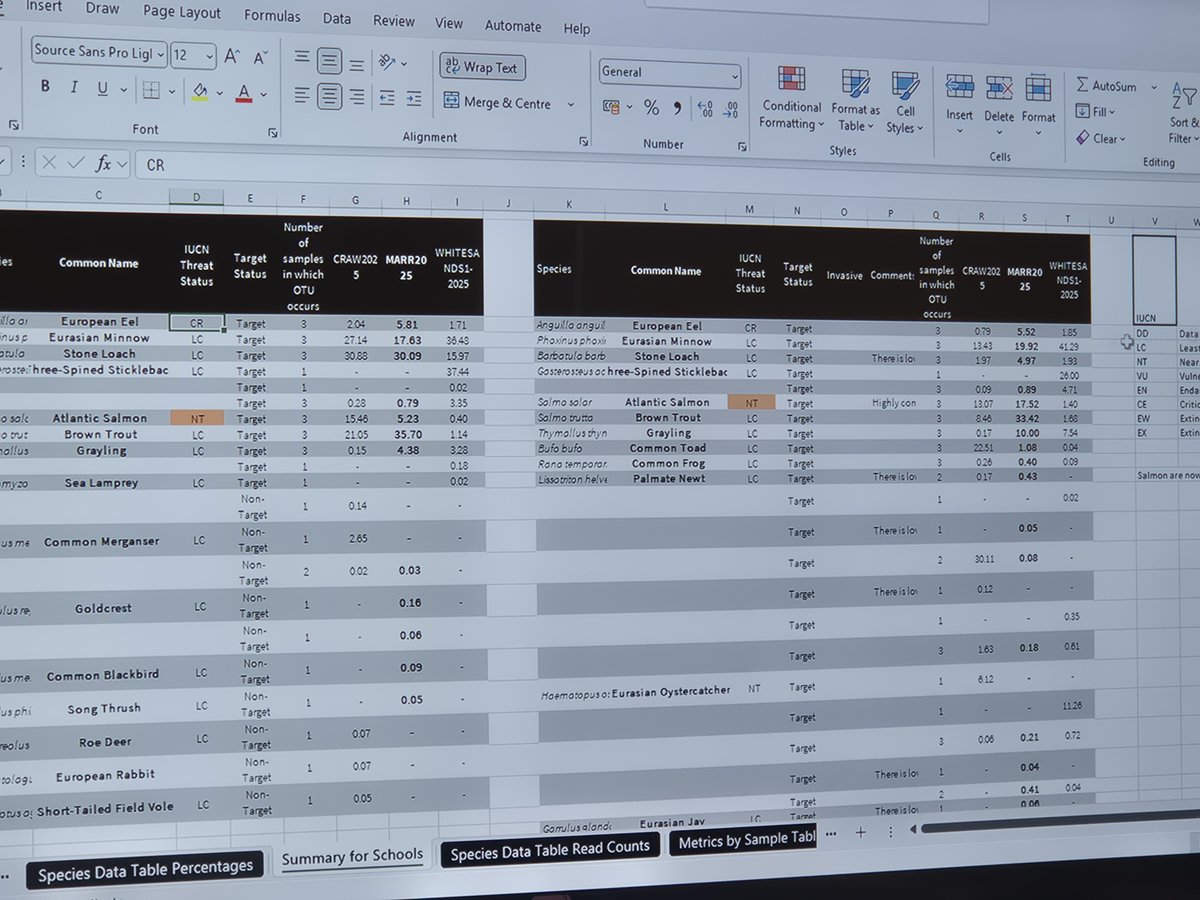Open Species Data Table Percentages sheet
The height and width of the screenshot is (900, 1200).
point(145,870)
